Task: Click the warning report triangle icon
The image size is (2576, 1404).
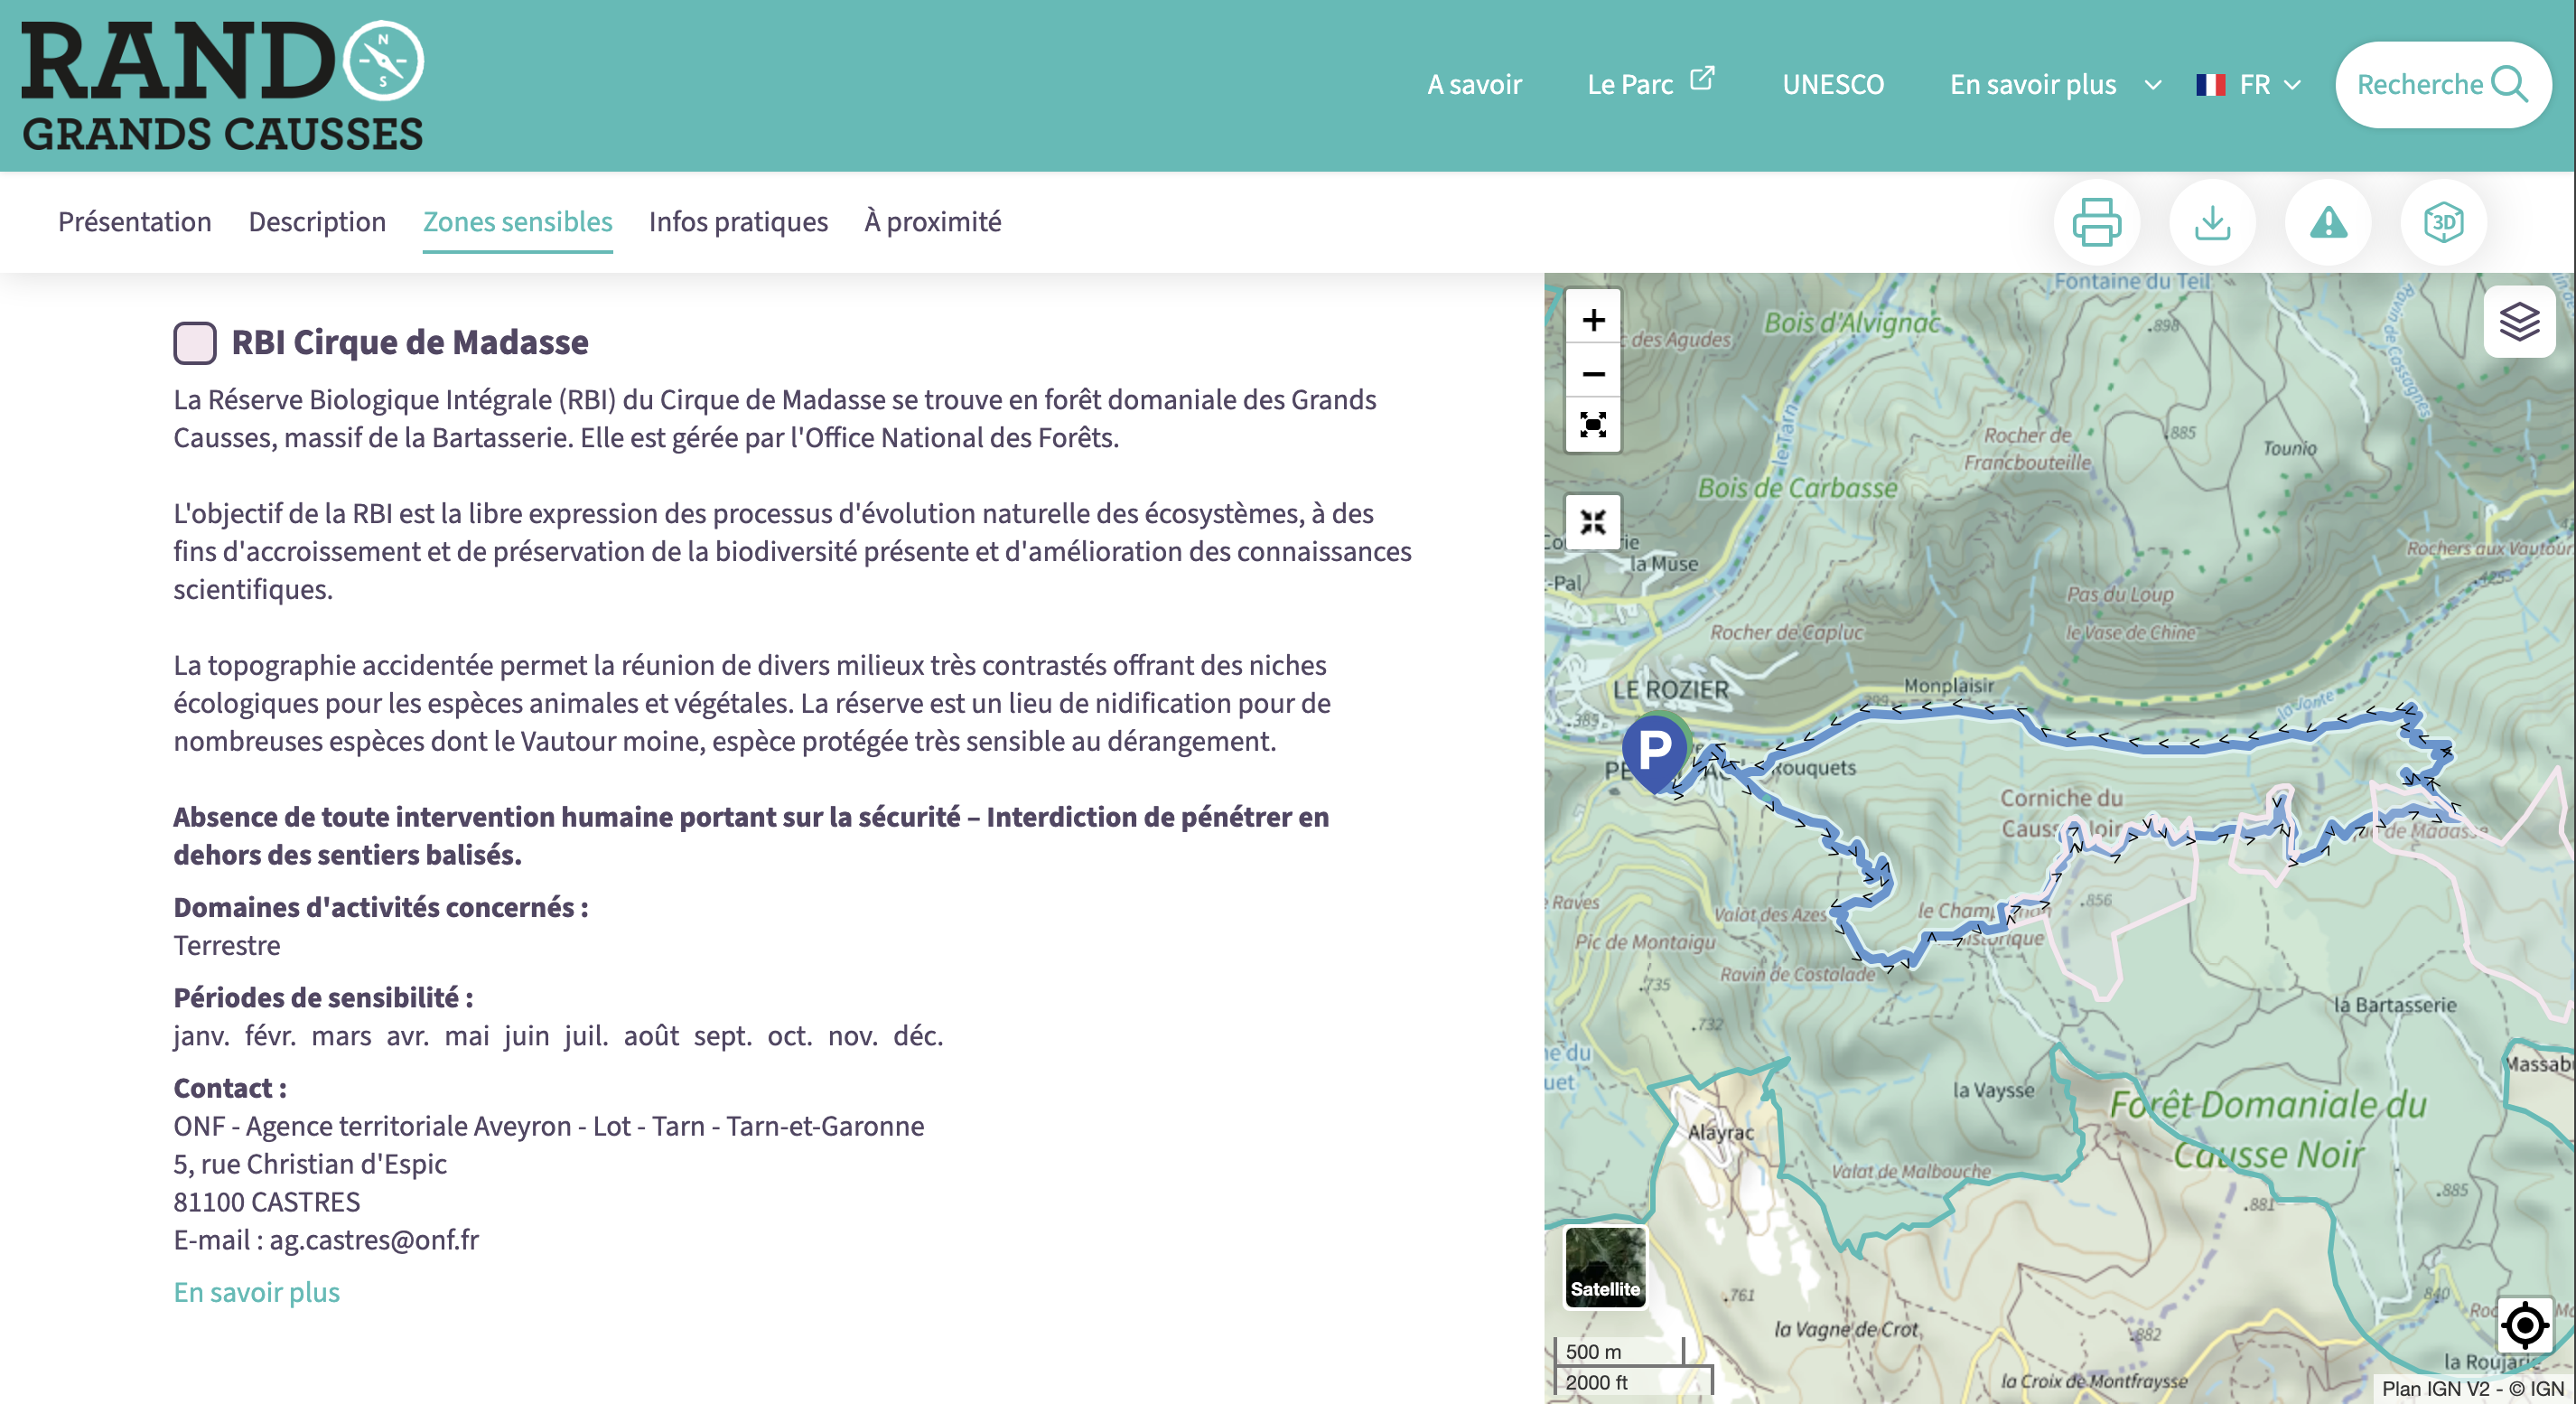Action: pyautogui.click(x=2328, y=222)
